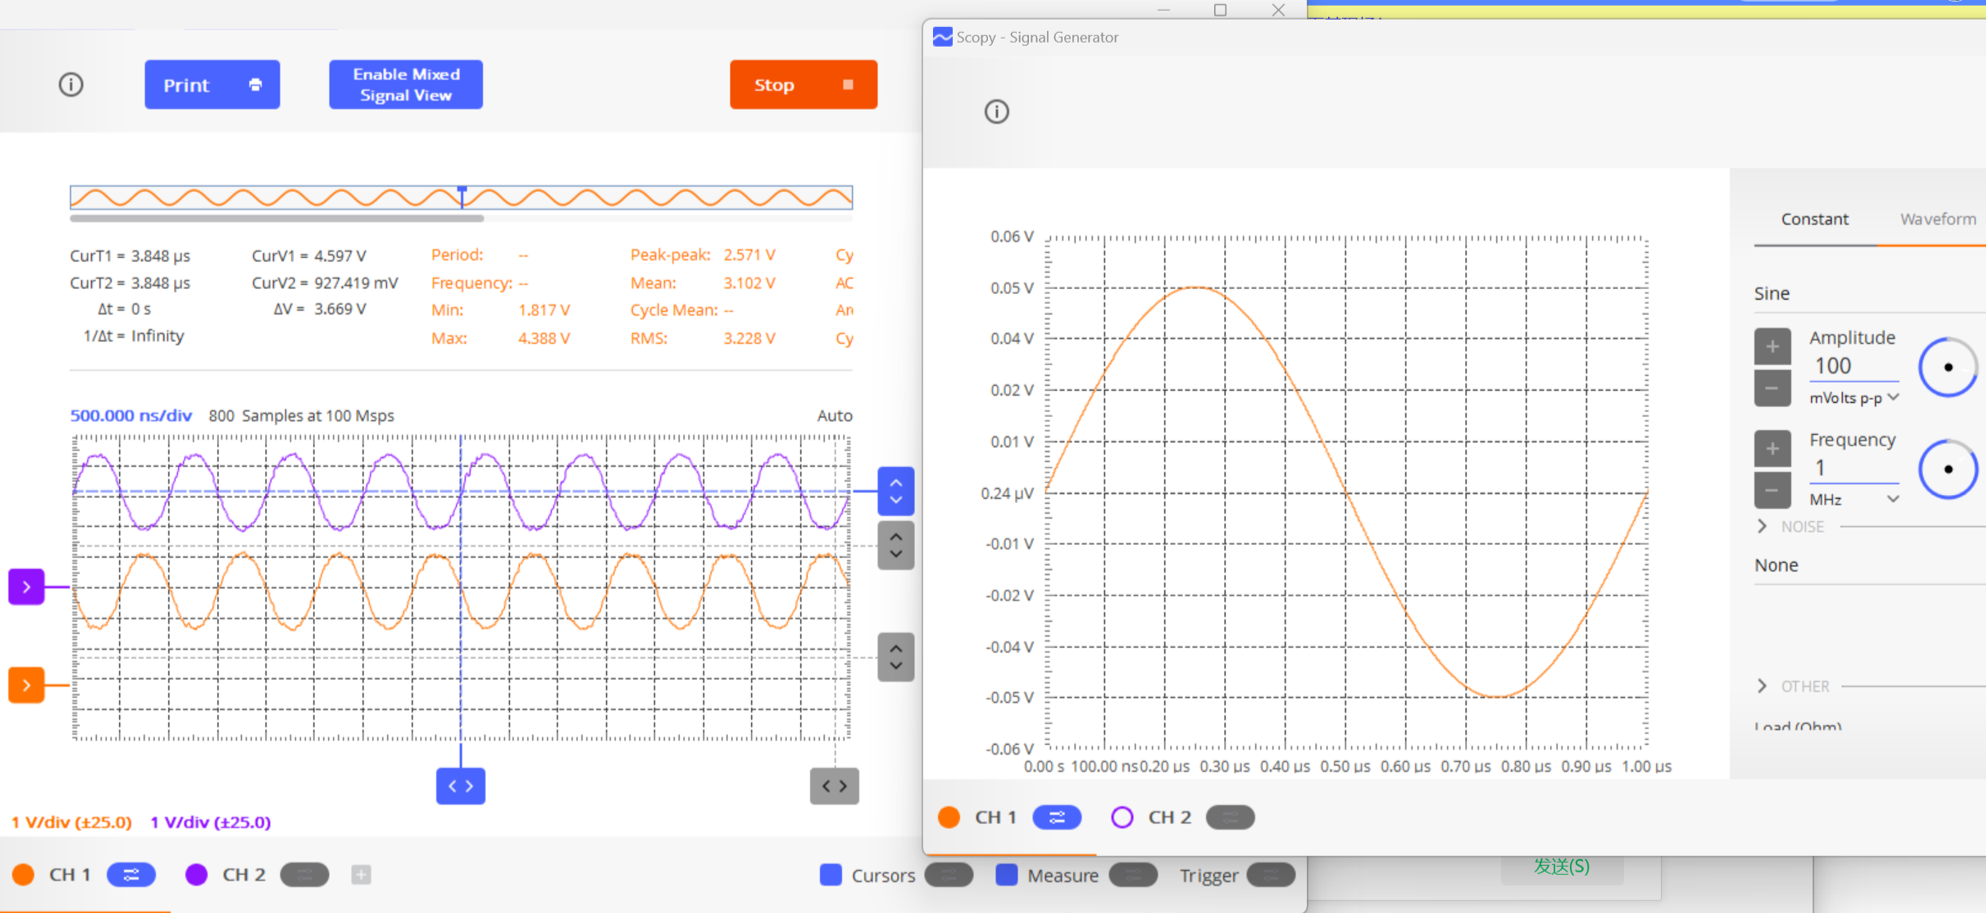Increase Amplitude with plus button
This screenshot has width=1986, height=913.
[x=1772, y=346]
